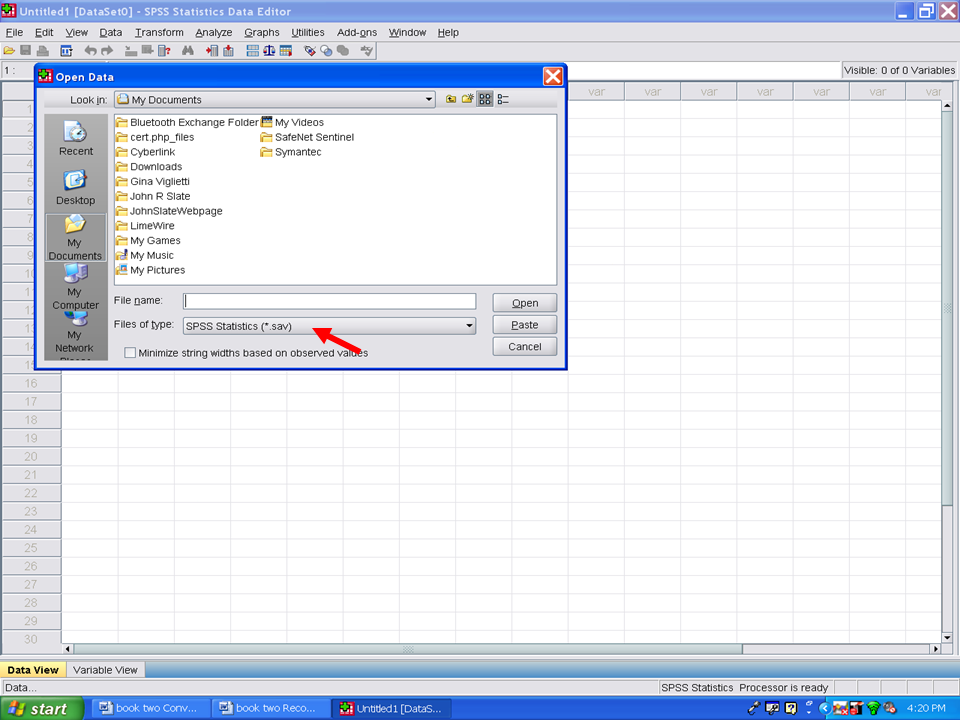Open the Files of type dropdown
The image size is (960, 720).
469,325
